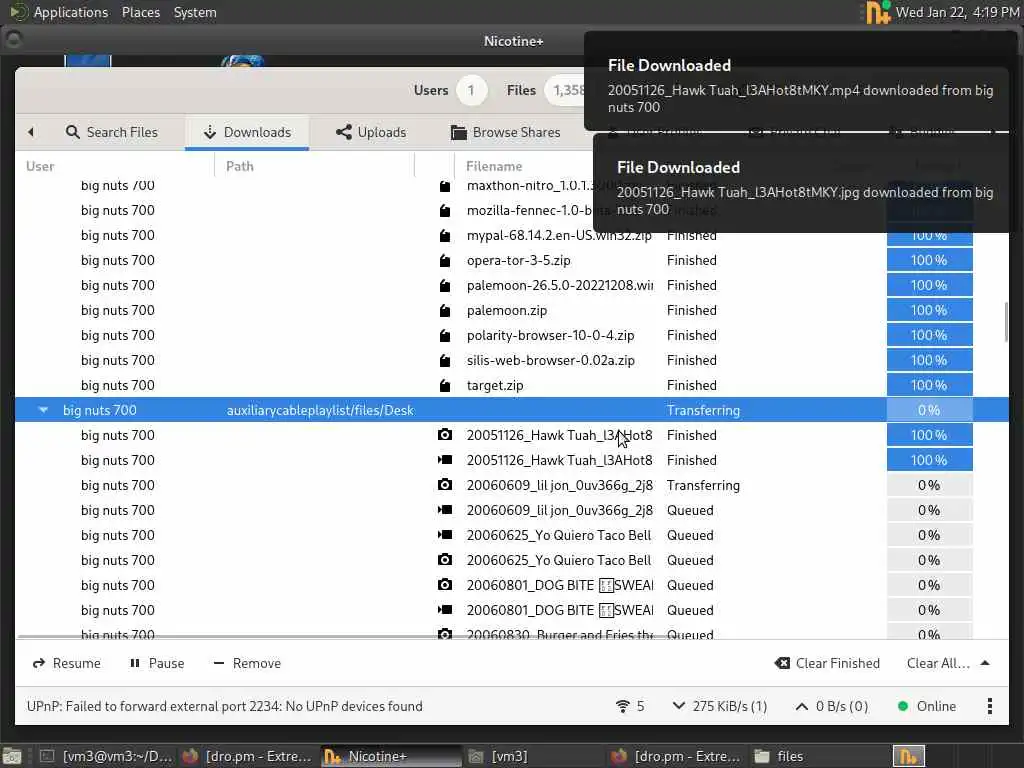The width and height of the screenshot is (1024, 768).
Task: Click camera icon of finished Hawk Tuah image
Action: click(x=445, y=435)
